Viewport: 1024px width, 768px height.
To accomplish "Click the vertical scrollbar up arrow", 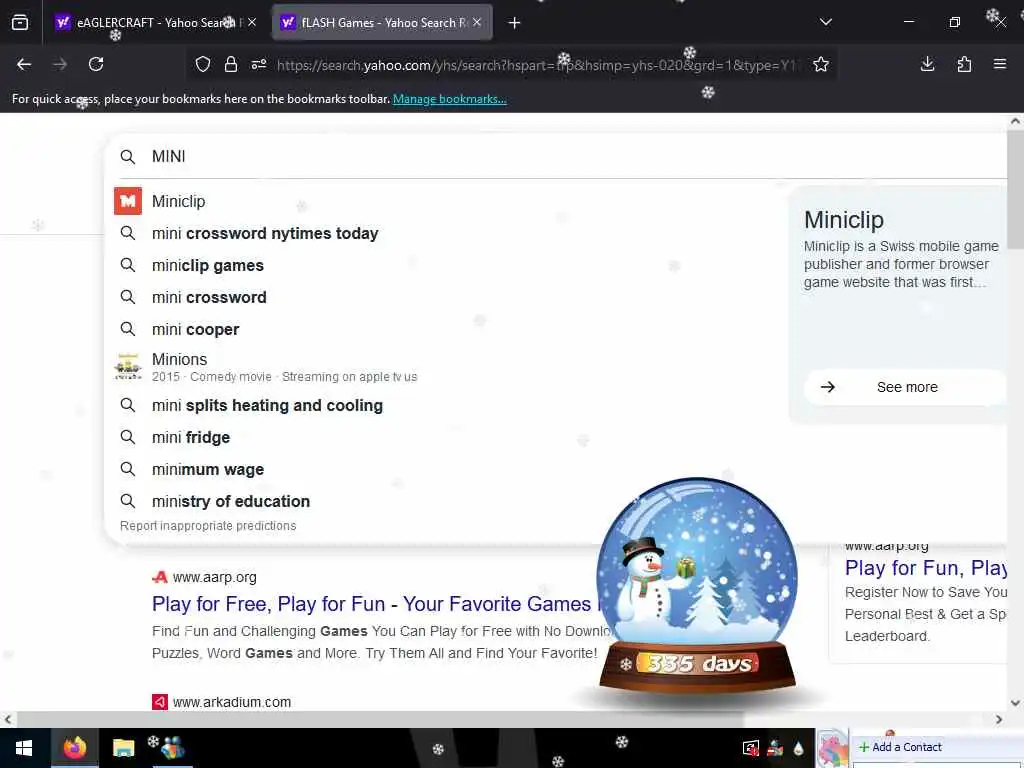I will [1015, 121].
